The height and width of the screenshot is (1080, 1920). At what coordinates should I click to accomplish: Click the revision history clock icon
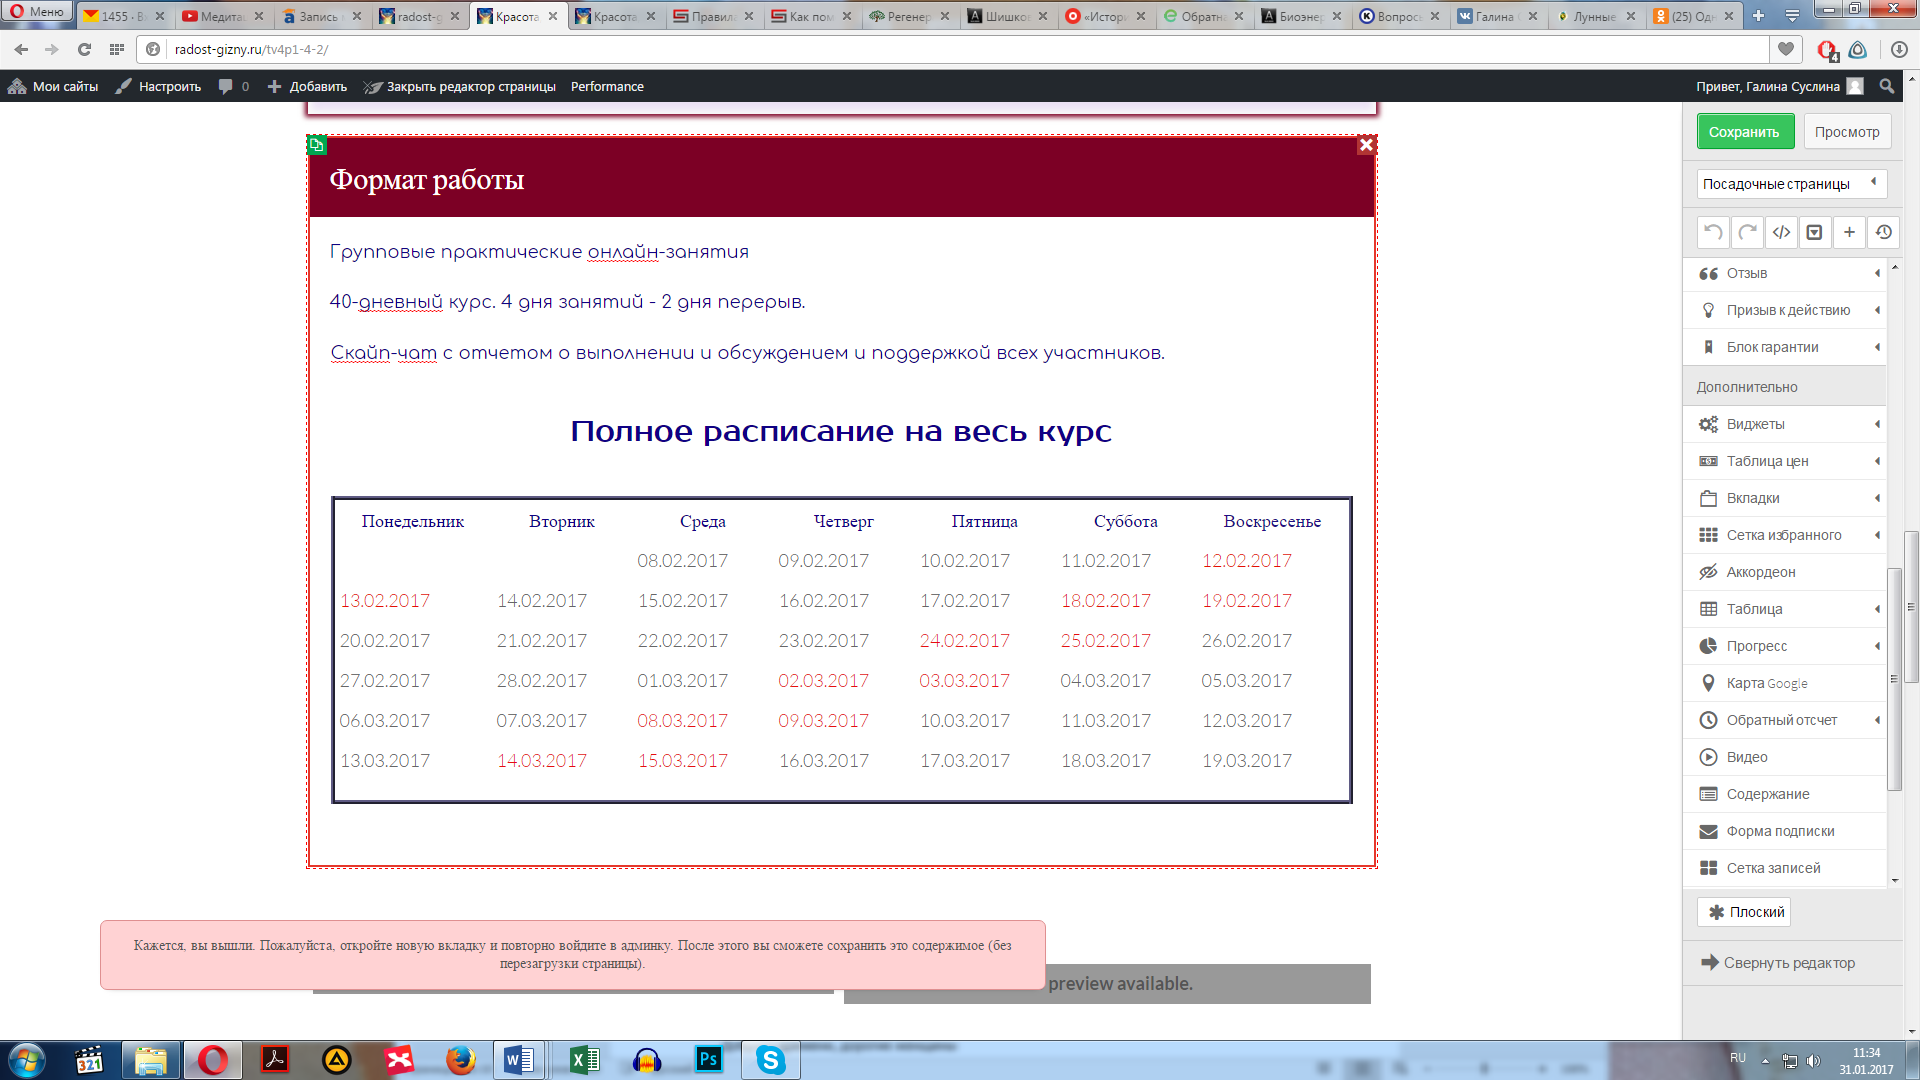pyautogui.click(x=1883, y=232)
